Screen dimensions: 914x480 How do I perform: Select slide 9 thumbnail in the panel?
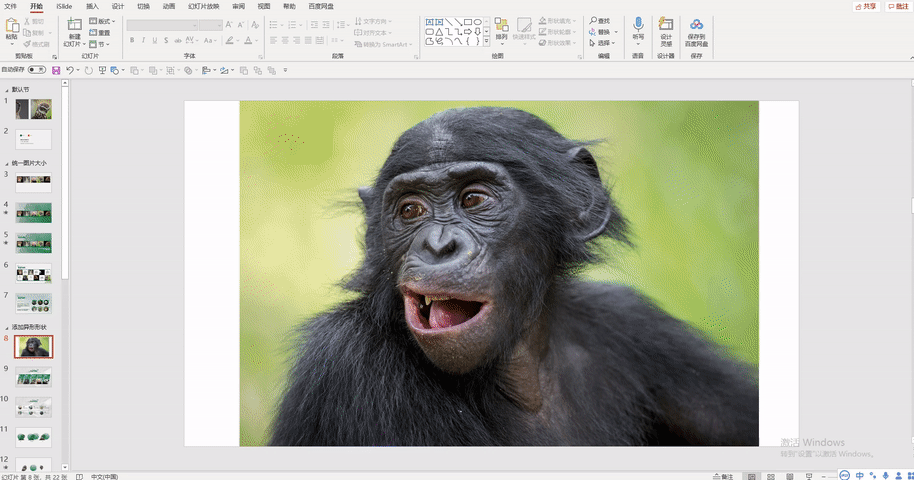click(34, 377)
